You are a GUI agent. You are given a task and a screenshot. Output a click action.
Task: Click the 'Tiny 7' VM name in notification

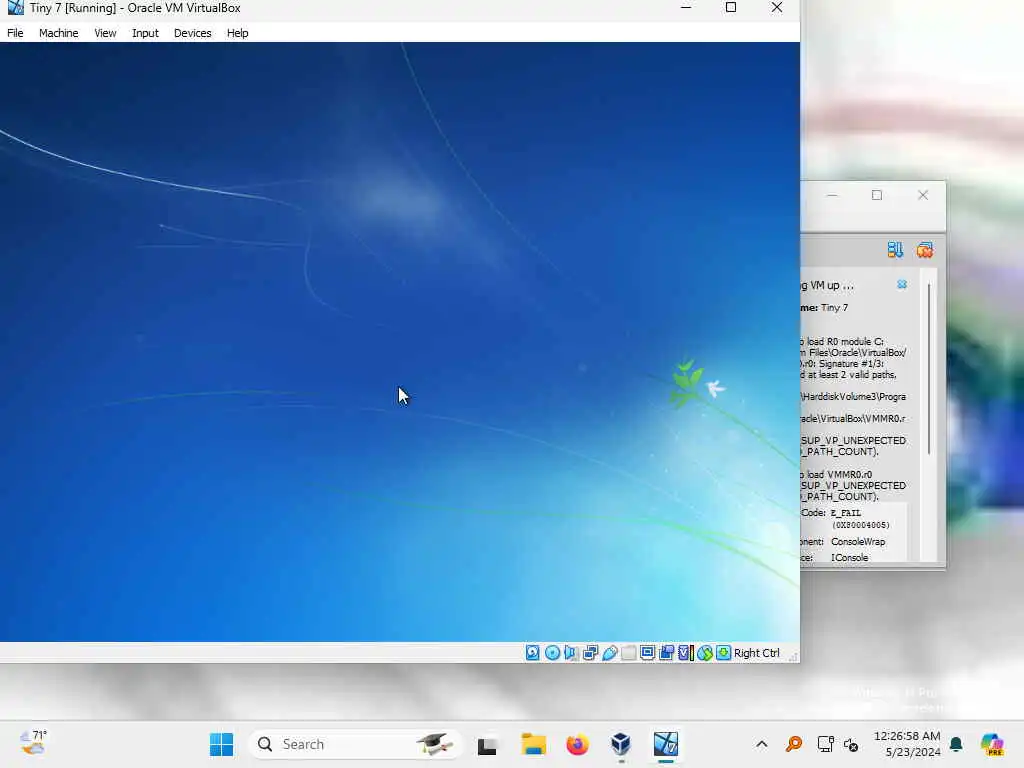pyautogui.click(x=834, y=307)
